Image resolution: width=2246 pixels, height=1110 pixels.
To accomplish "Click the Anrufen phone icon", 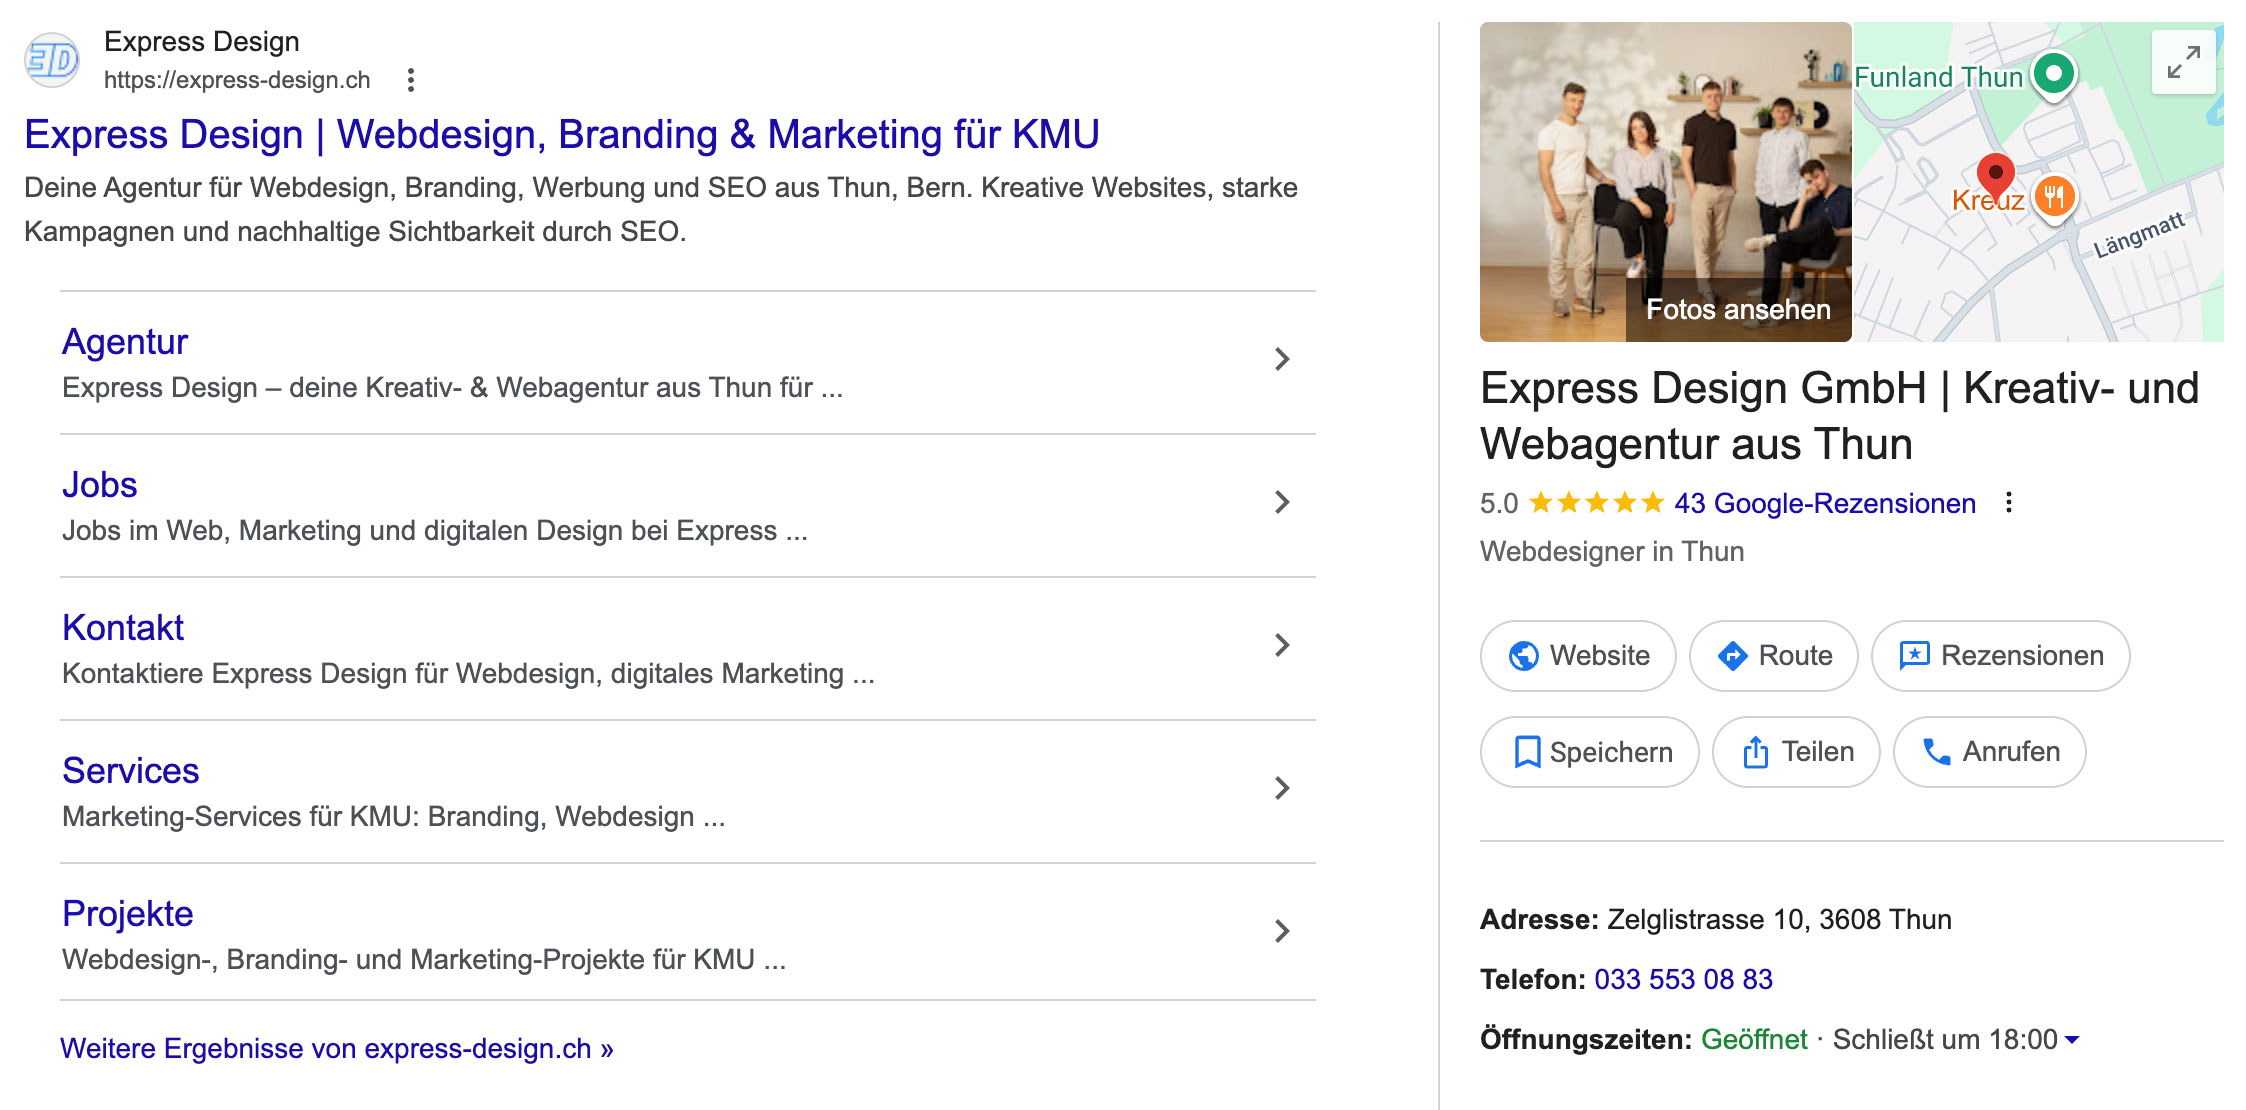I will tap(1934, 752).
